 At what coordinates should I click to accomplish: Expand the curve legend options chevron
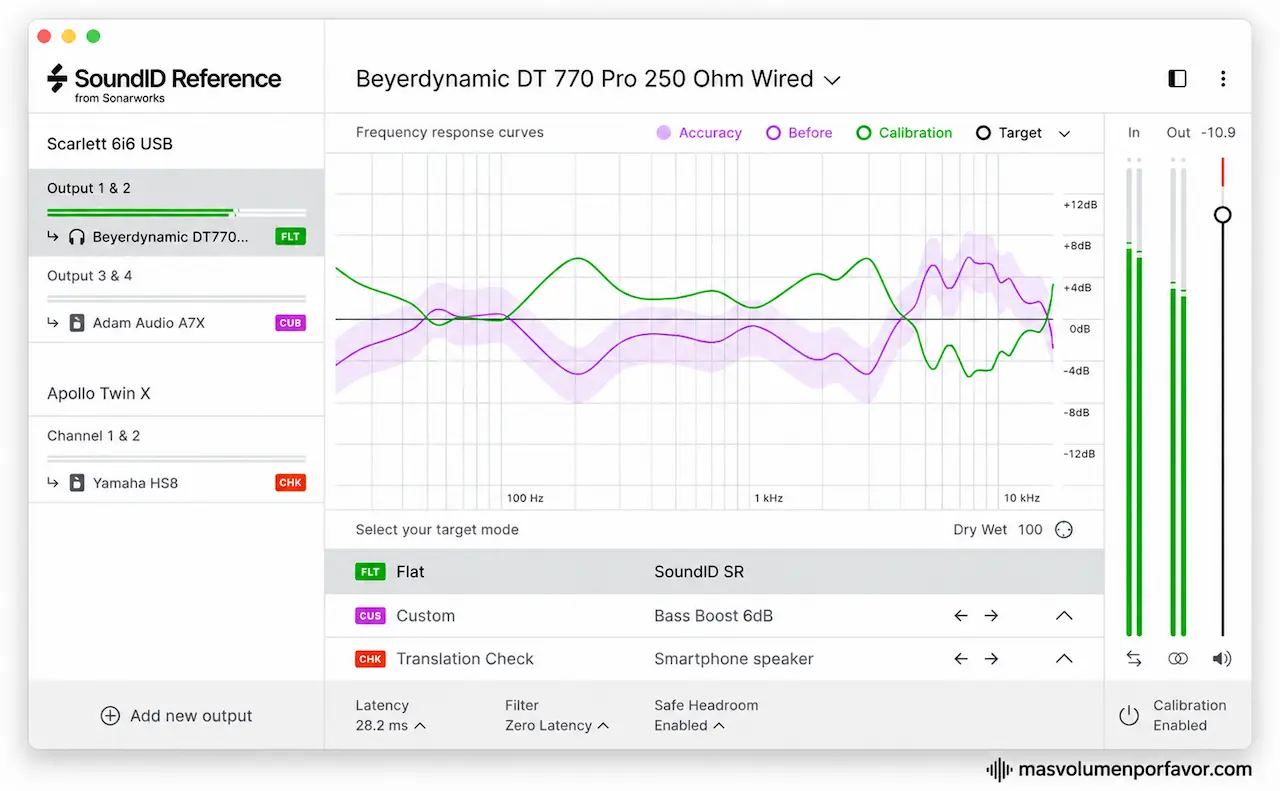click(x=1064, y=133)
